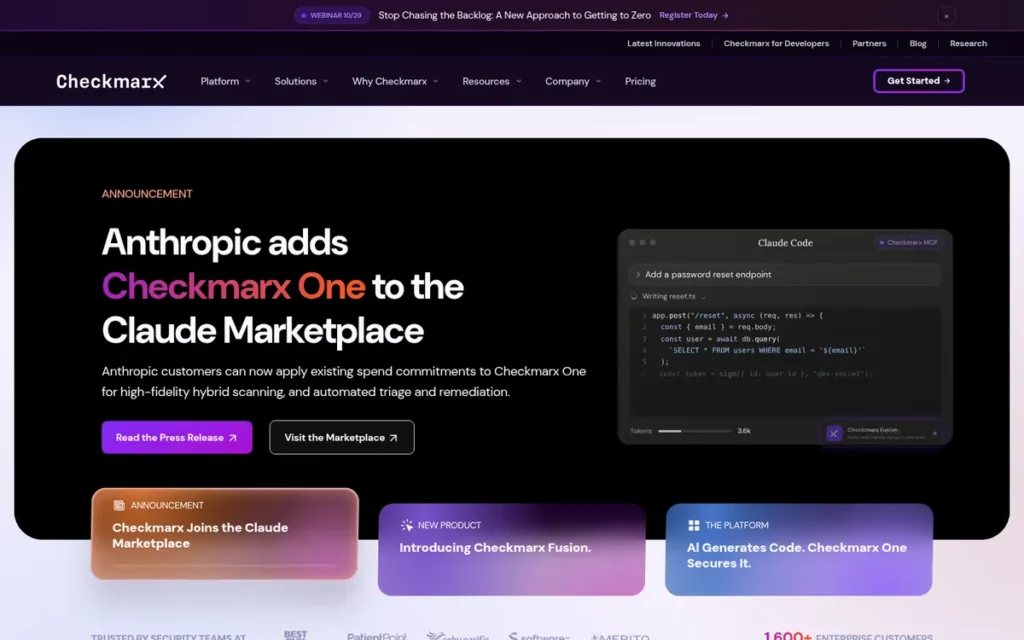The height and width of the screenshot is (640, 1024).
Task: Select the AI Generates Code platform card
Action: (799, 549)
